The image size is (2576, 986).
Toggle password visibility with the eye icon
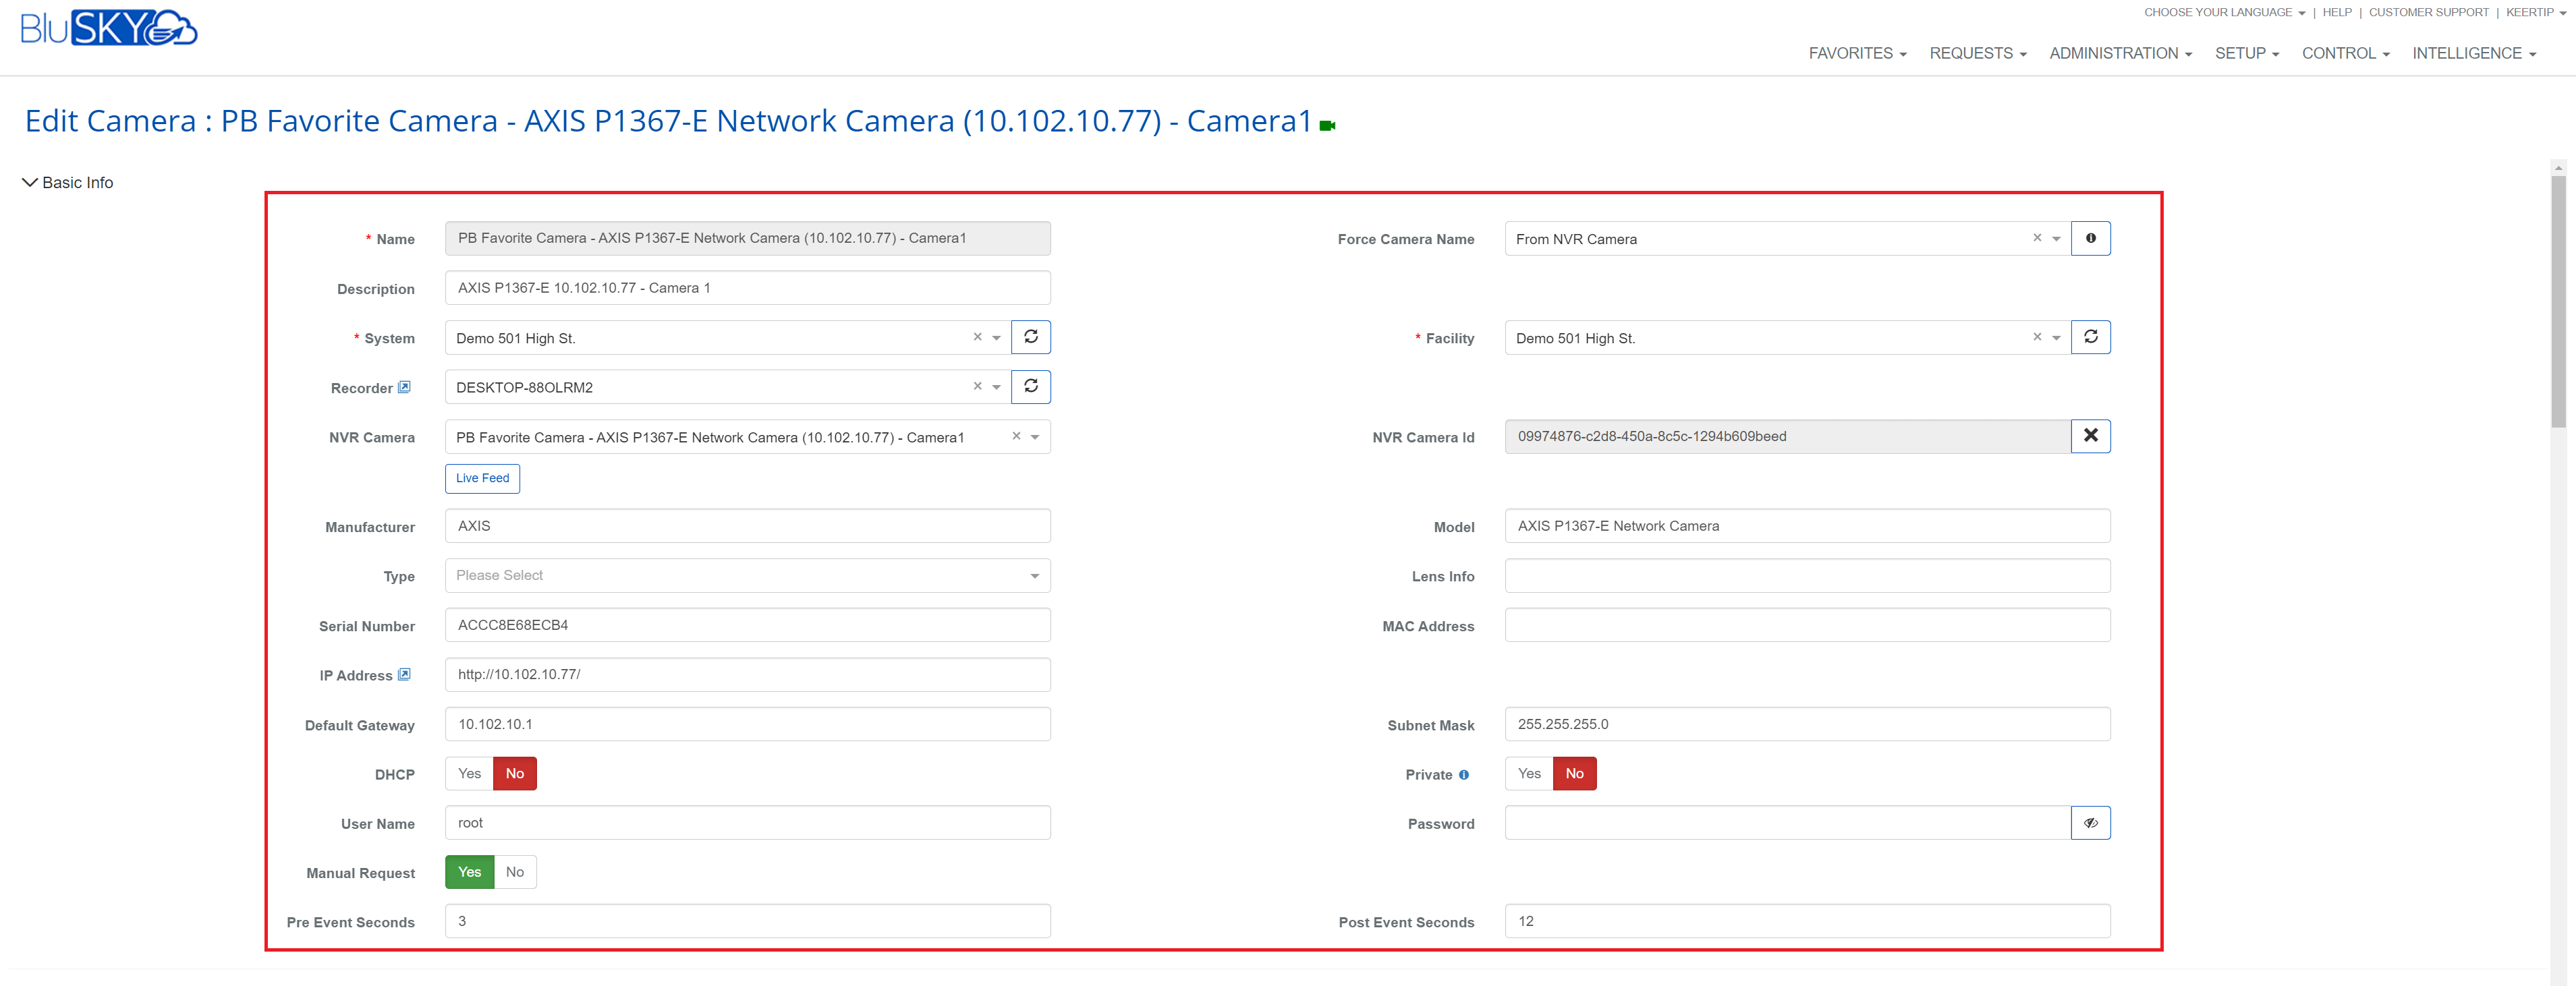[x=2090, y=822]
